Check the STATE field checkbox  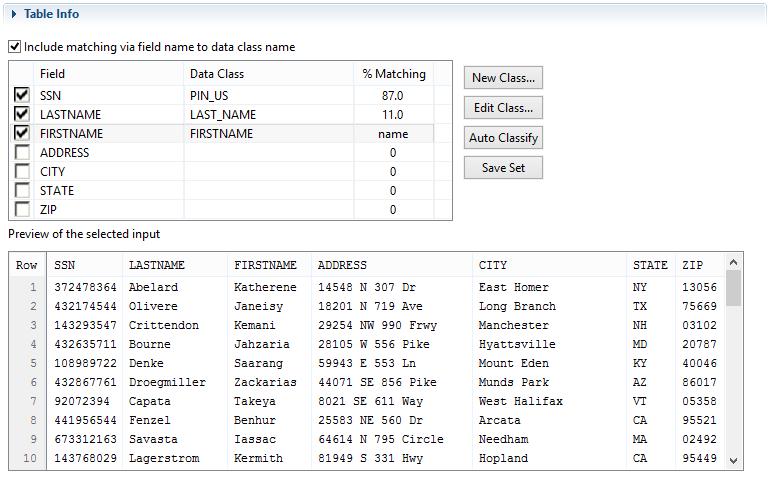click(x=22, y=190)
